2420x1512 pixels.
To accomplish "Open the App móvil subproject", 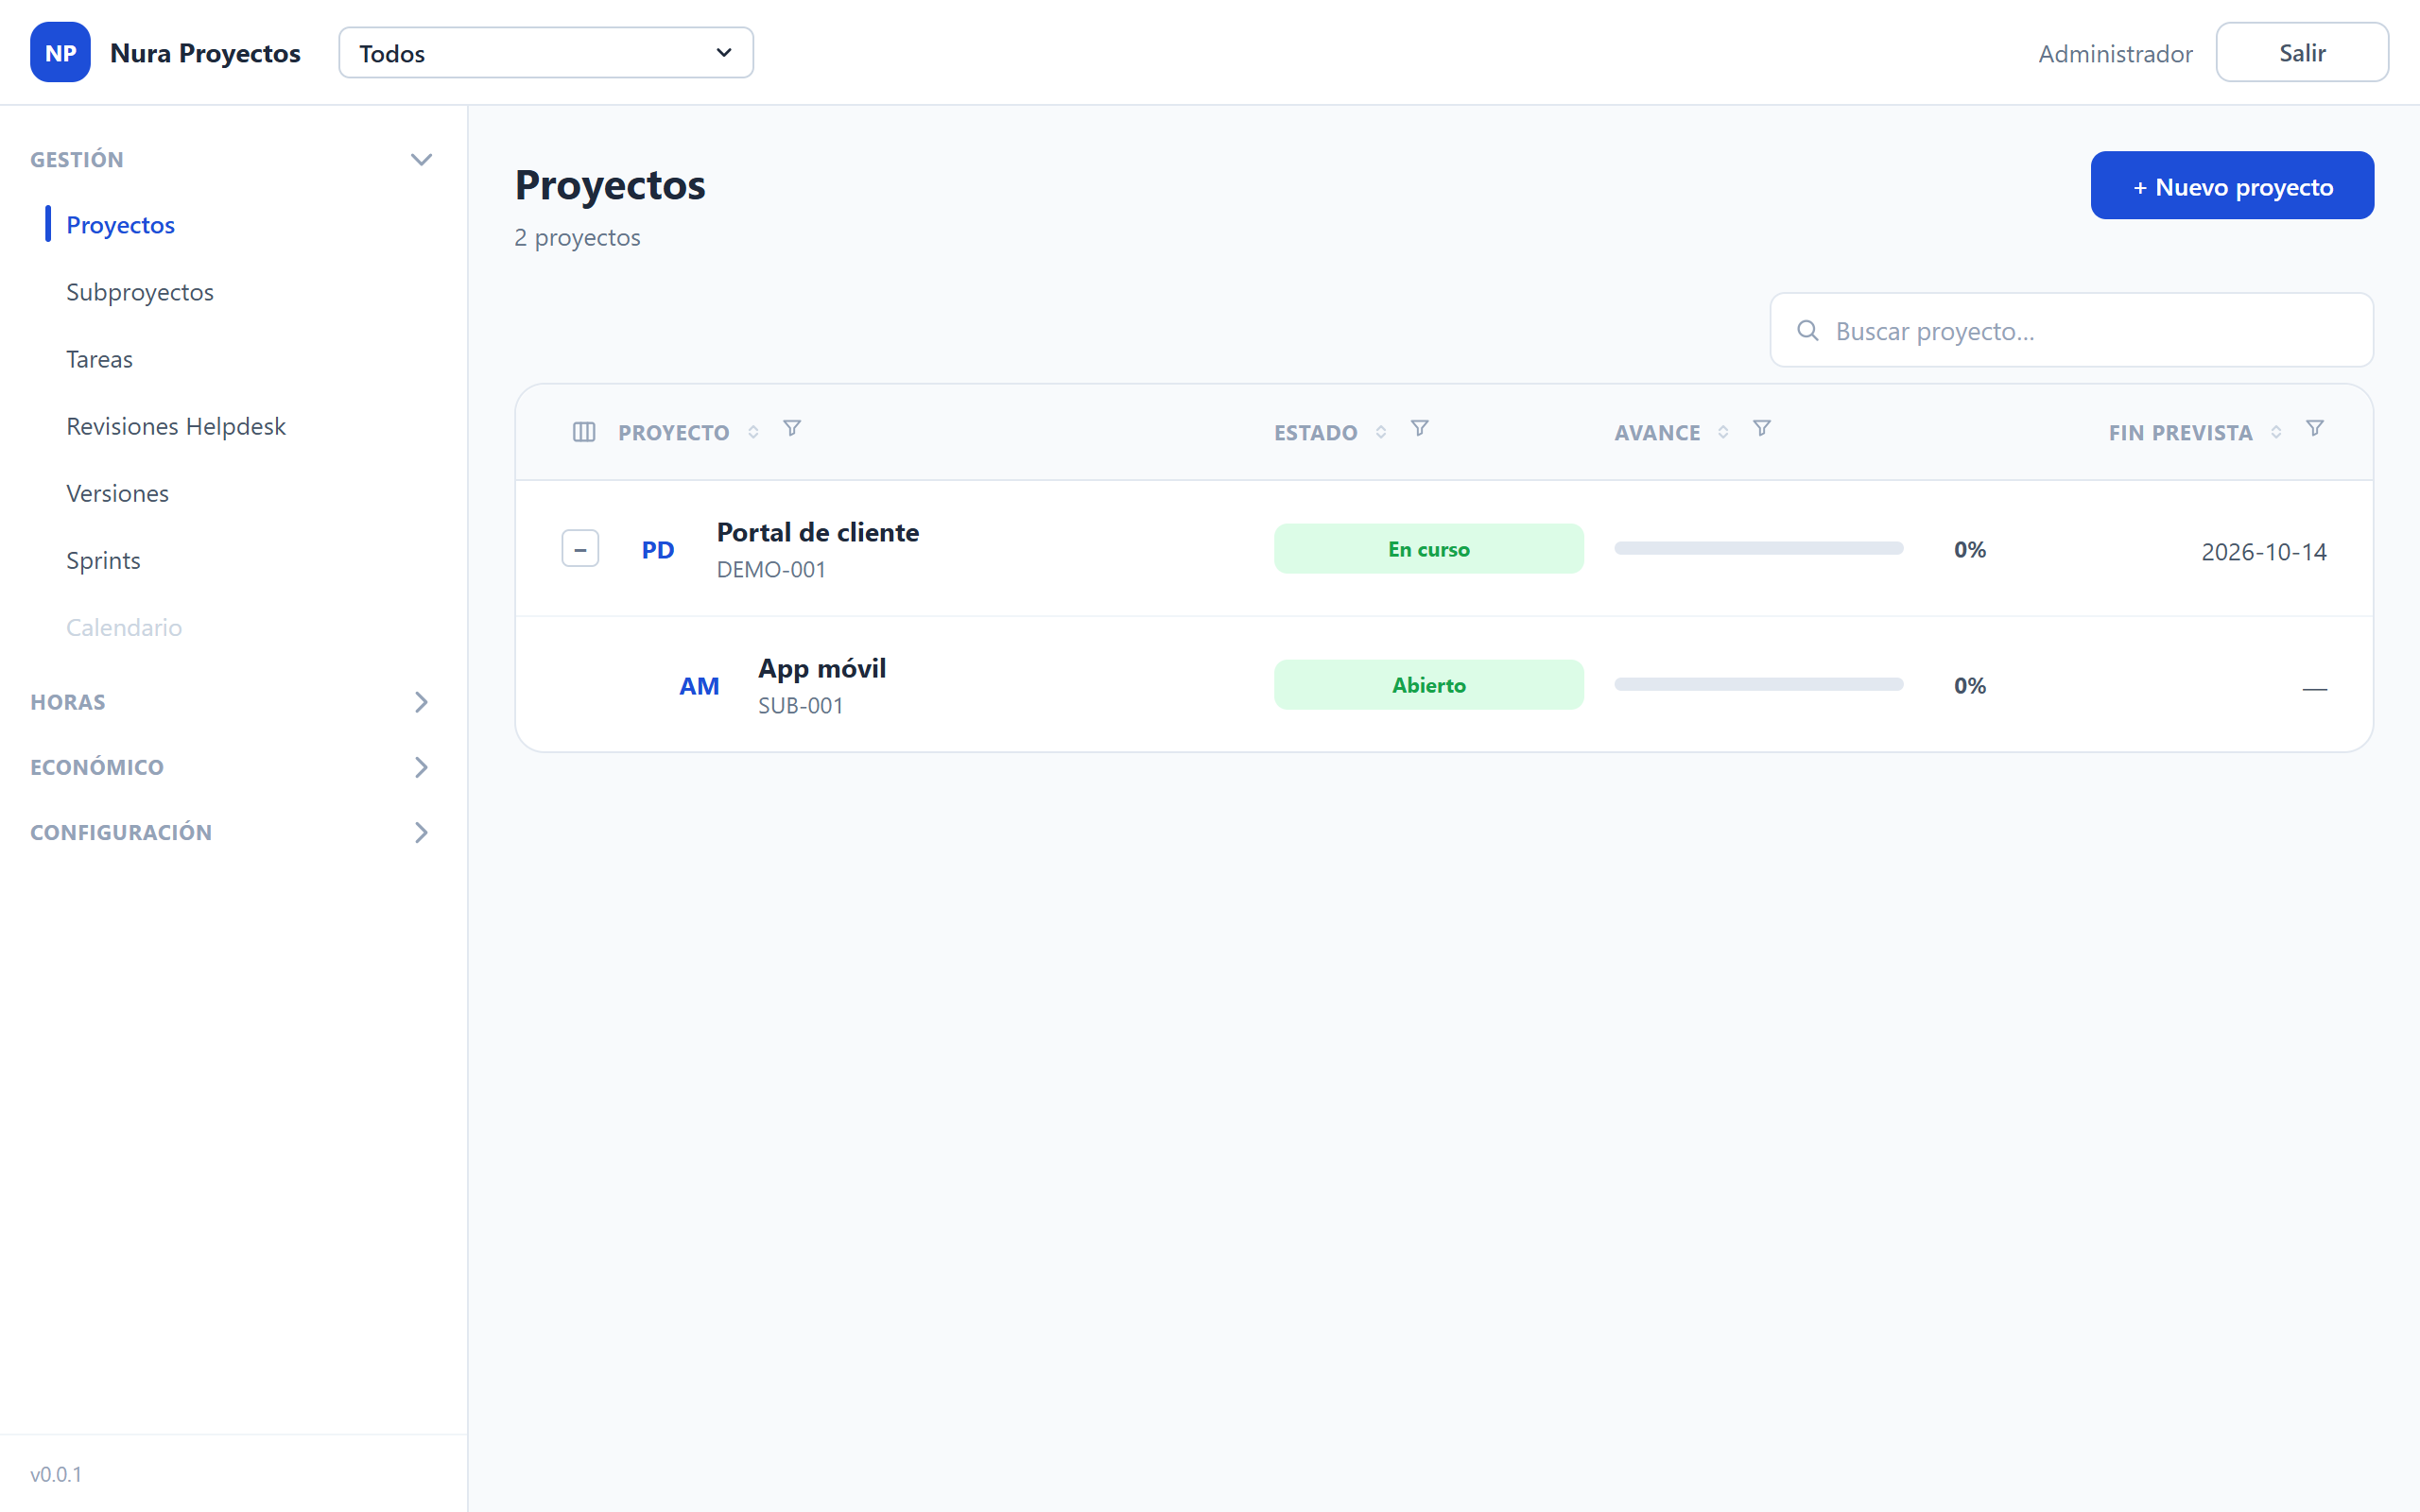I will tap(822, 668).
